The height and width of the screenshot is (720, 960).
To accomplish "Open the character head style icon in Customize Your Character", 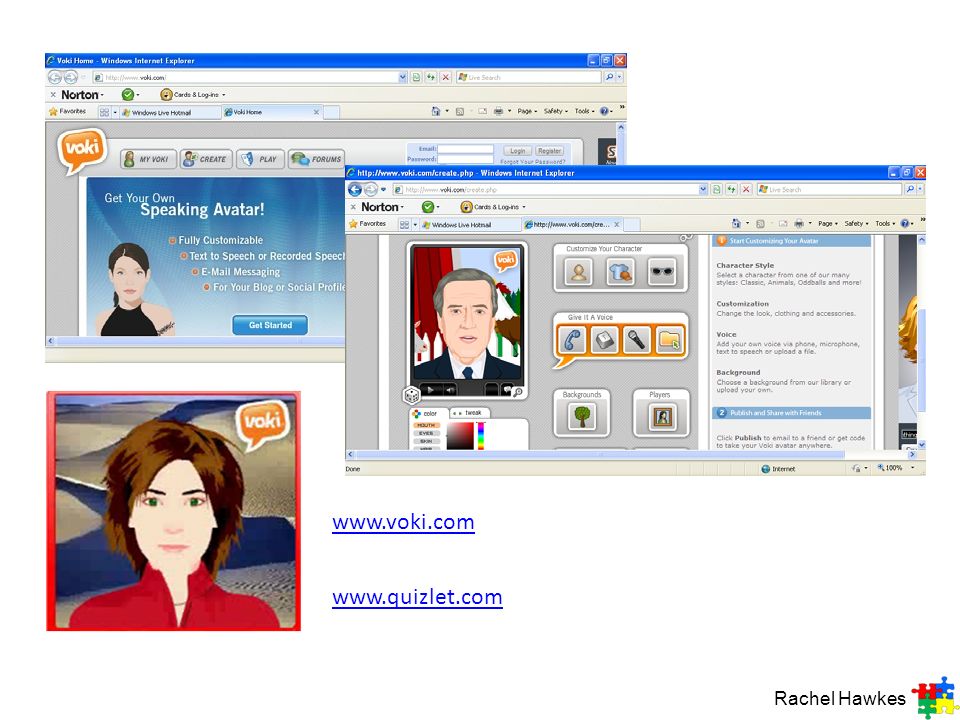I will 579,271.
